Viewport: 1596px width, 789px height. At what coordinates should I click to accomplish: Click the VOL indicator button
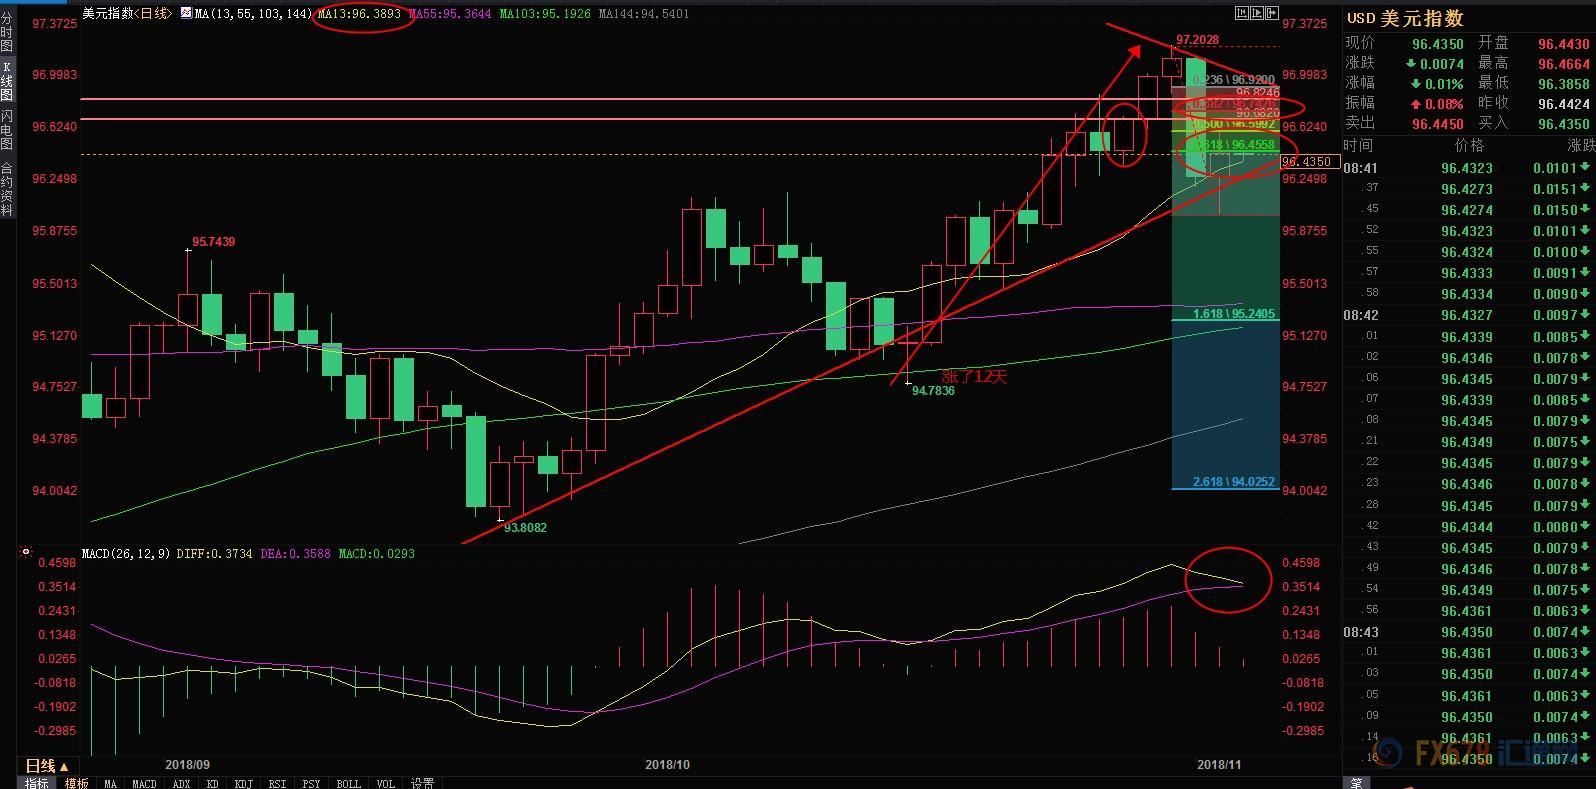click(385, 783)
